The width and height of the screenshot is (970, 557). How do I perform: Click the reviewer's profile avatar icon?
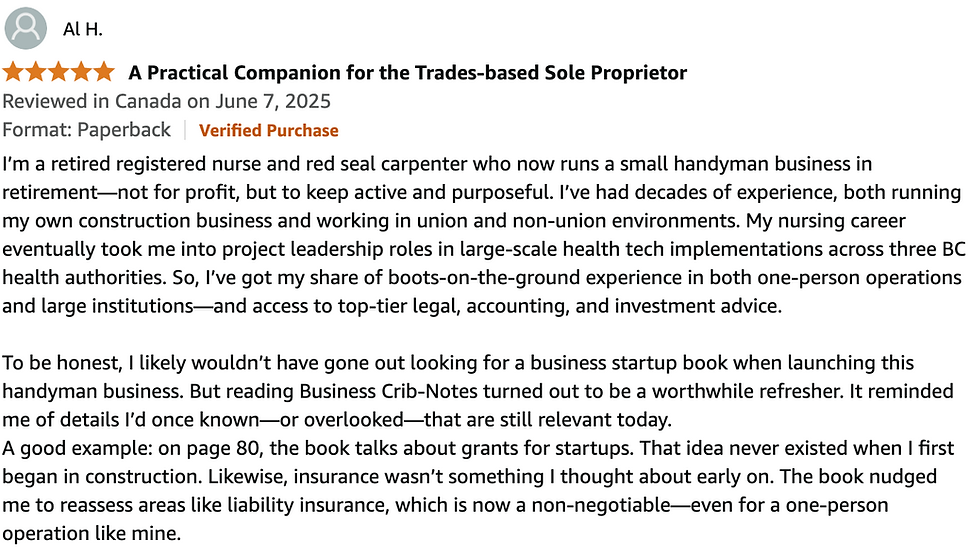coord(25,28)
